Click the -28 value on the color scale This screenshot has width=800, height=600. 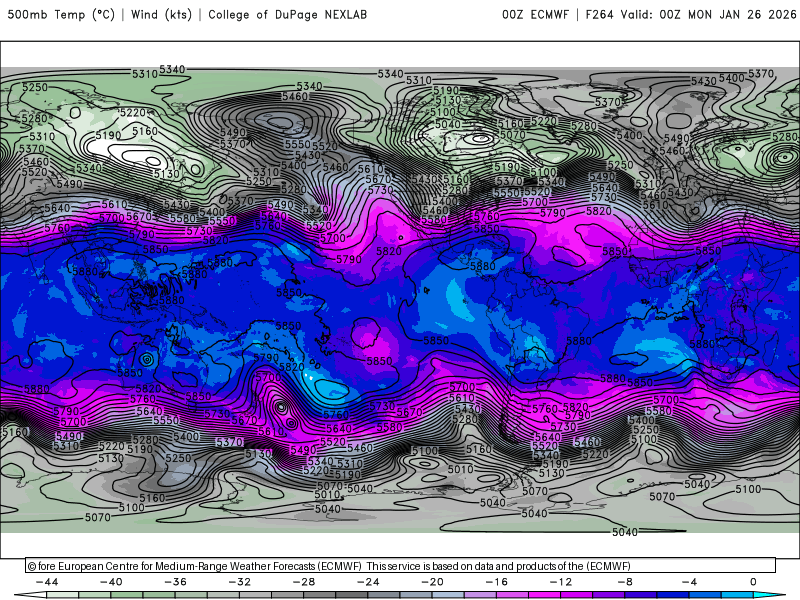pyautogui.click(x=304, y=582)
